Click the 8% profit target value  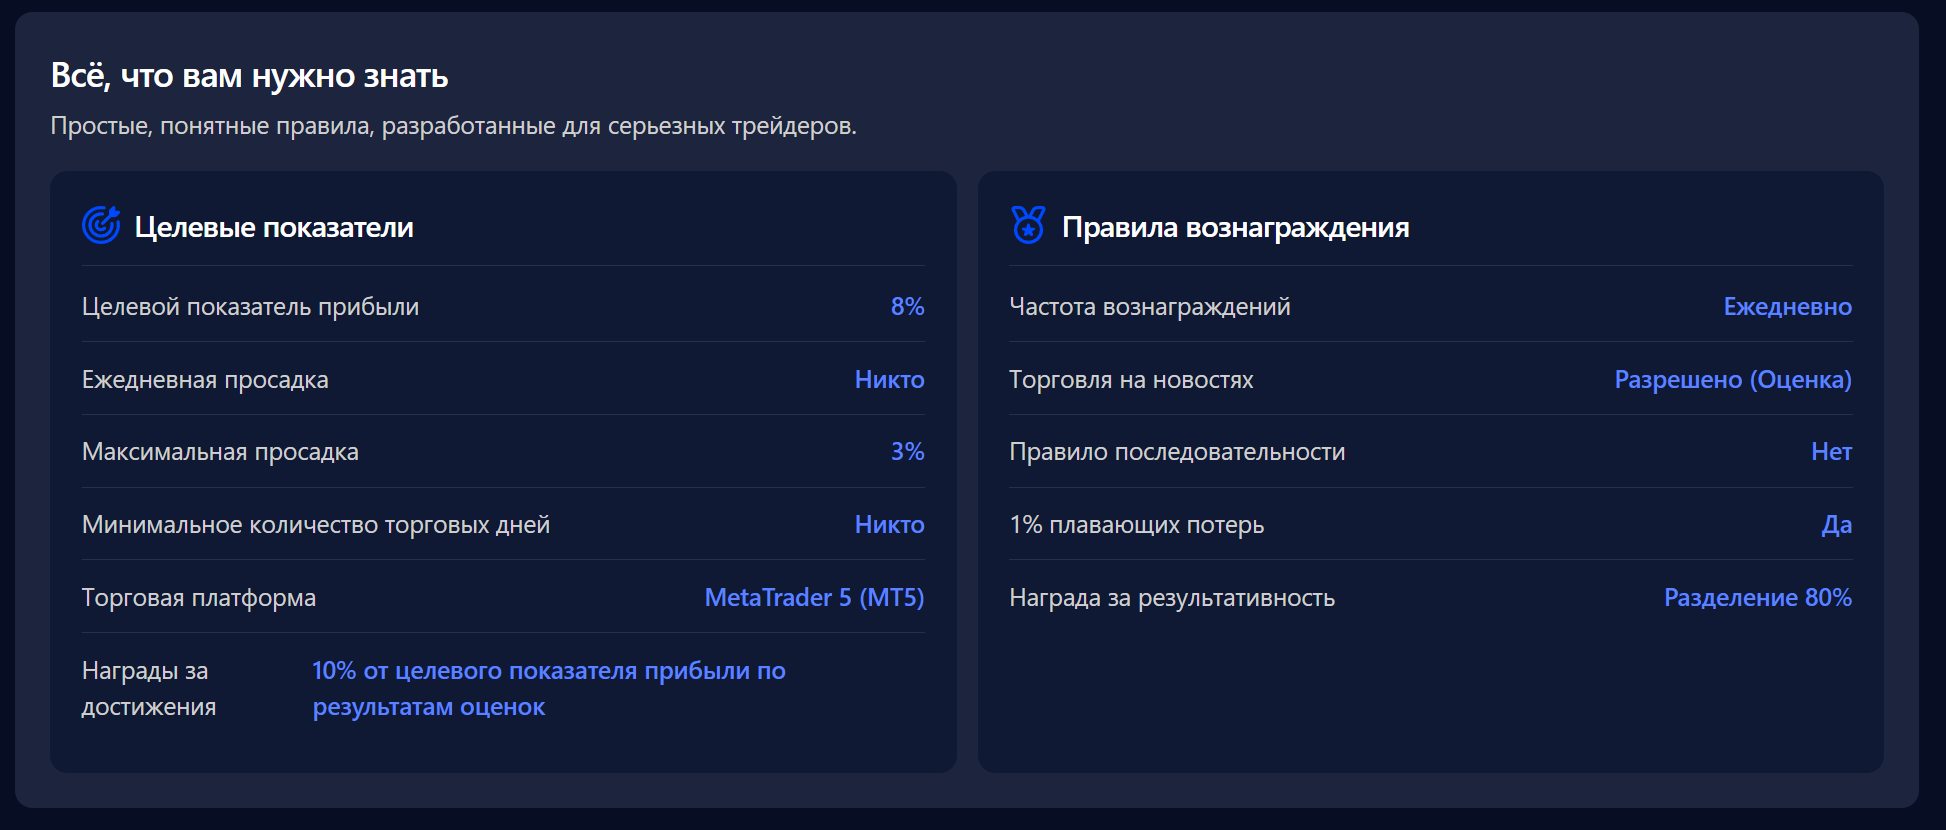pyautogui.click(x=907, y=306)
